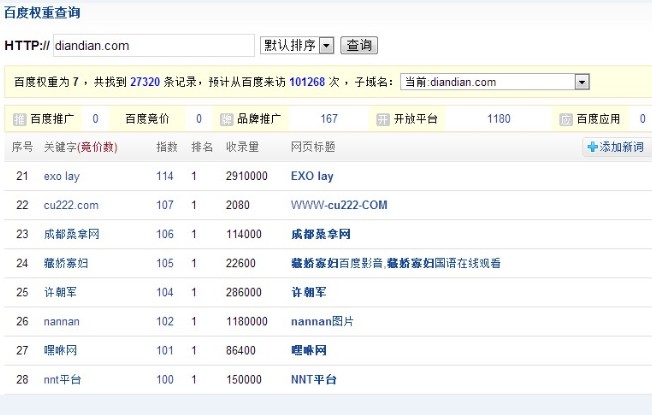Open the page title ending 国语在线观看

395,263
